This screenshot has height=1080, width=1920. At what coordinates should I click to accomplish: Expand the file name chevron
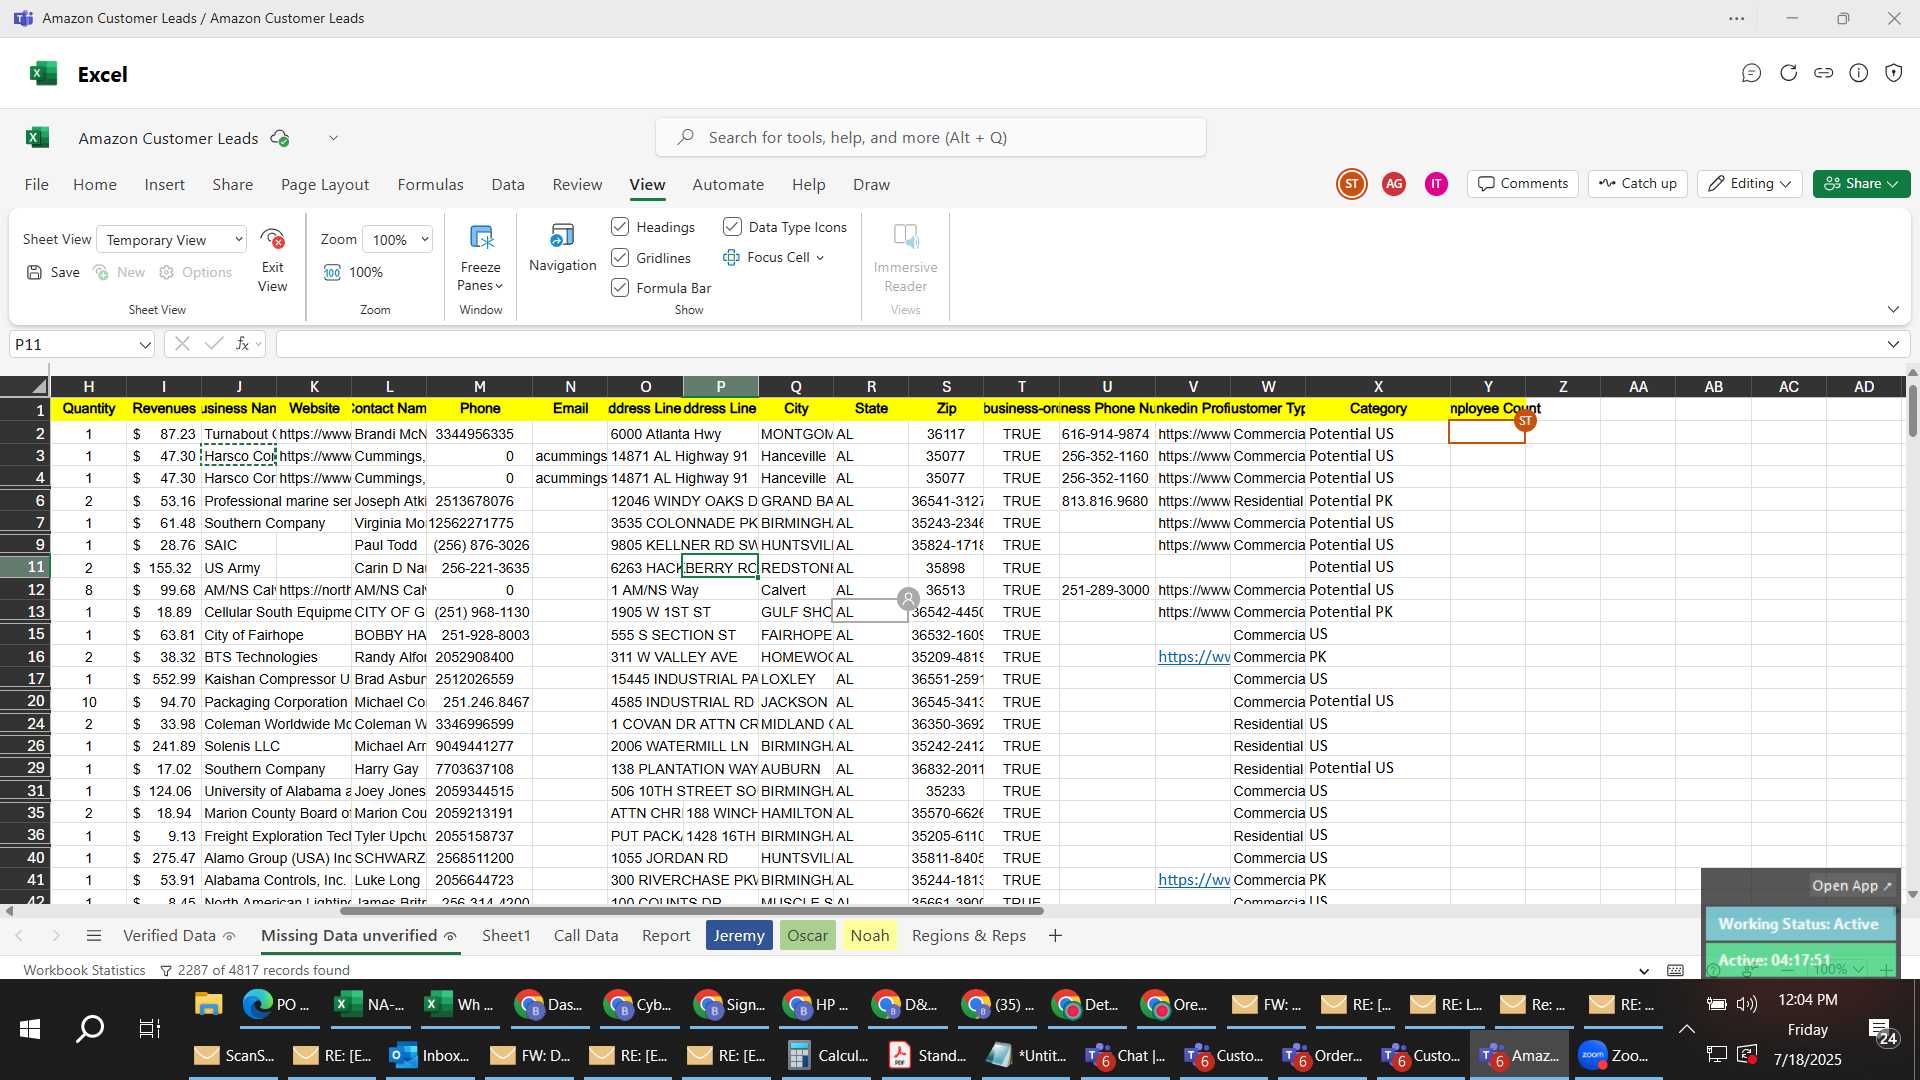point(333,138)
